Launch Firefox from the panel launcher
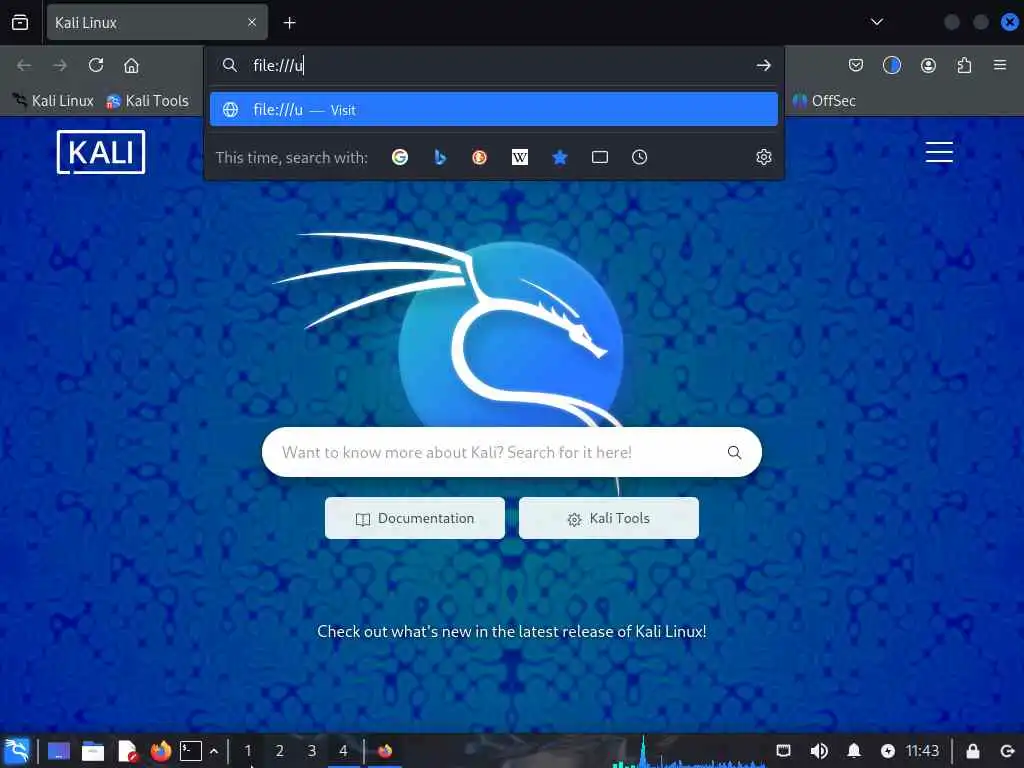Image resolution: width=1024 pixels, height=768 pixels. point(161,751)
